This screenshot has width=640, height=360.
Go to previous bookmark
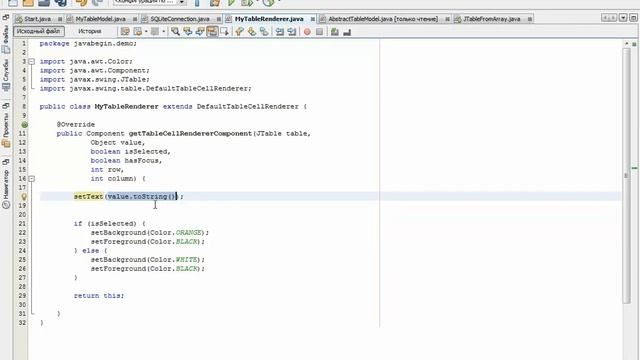pos(239,31)
